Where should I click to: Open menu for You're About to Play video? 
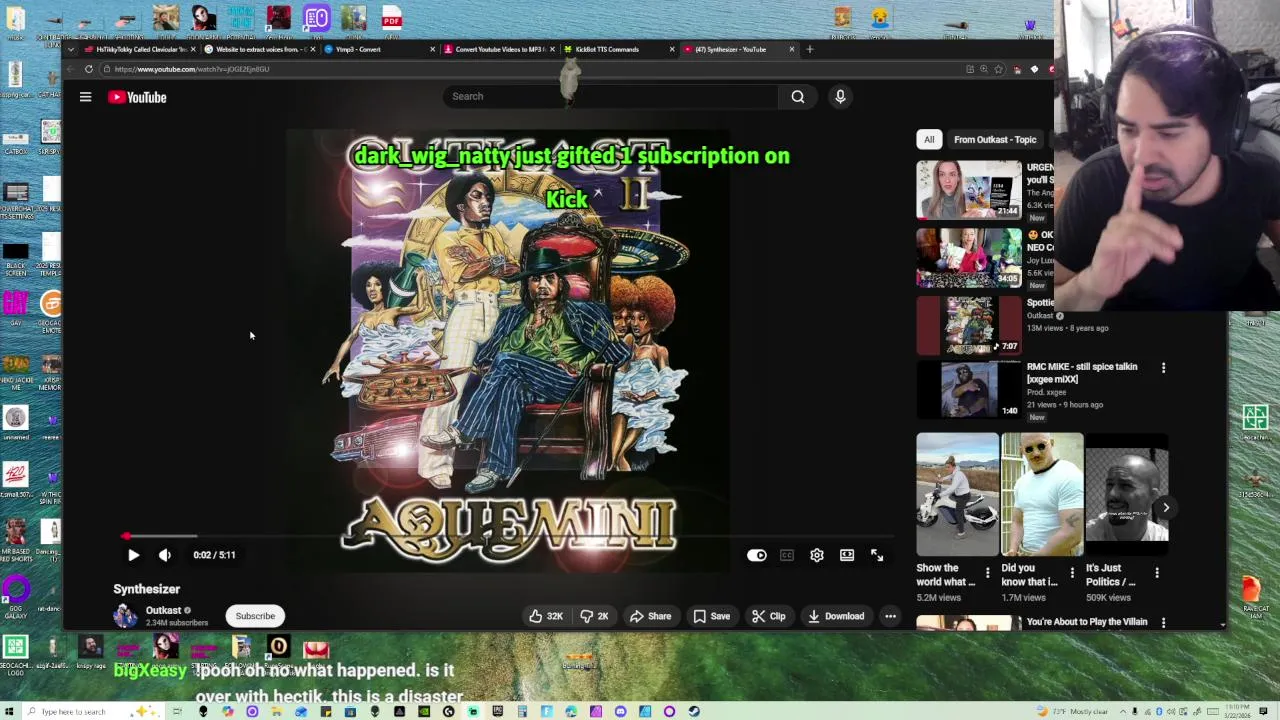pyautogui.click(x=1163, y=622)
